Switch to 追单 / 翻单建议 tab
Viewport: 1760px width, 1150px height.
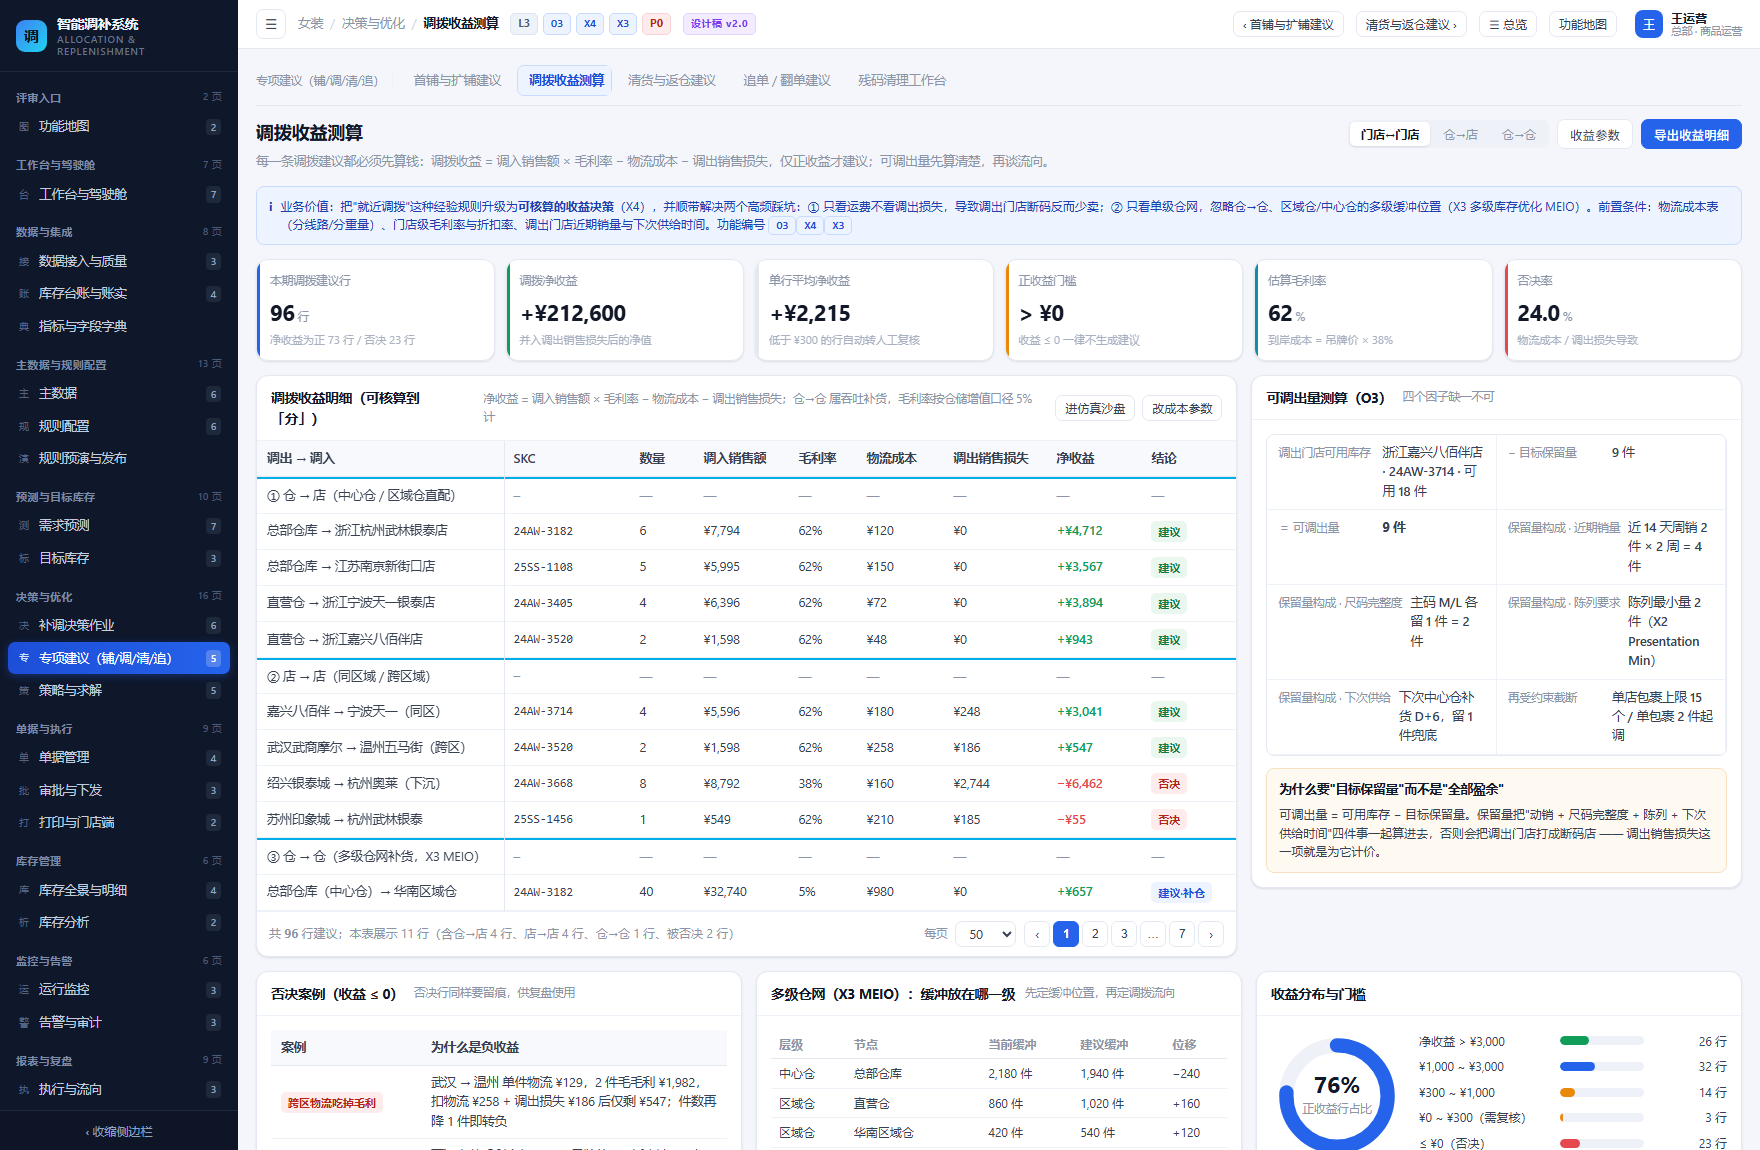(x=786, y=80)
